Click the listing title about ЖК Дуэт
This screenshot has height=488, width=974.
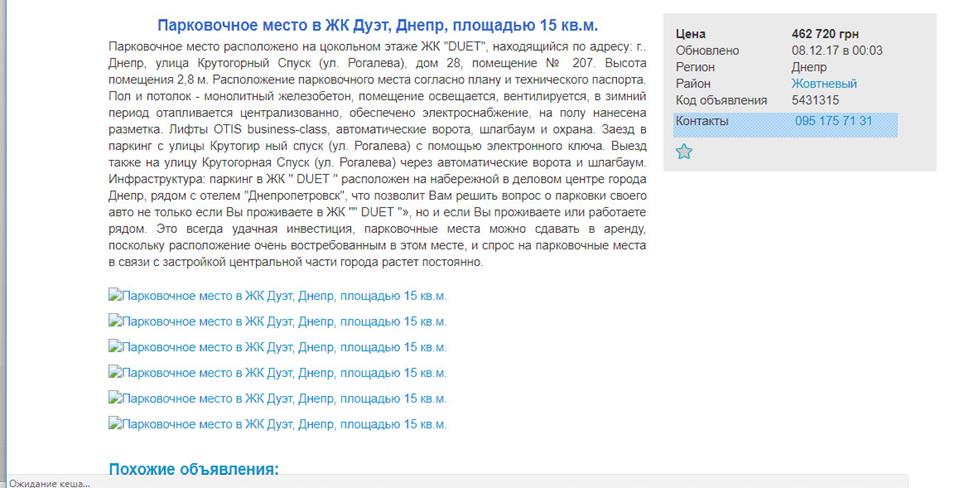point(377,25)
